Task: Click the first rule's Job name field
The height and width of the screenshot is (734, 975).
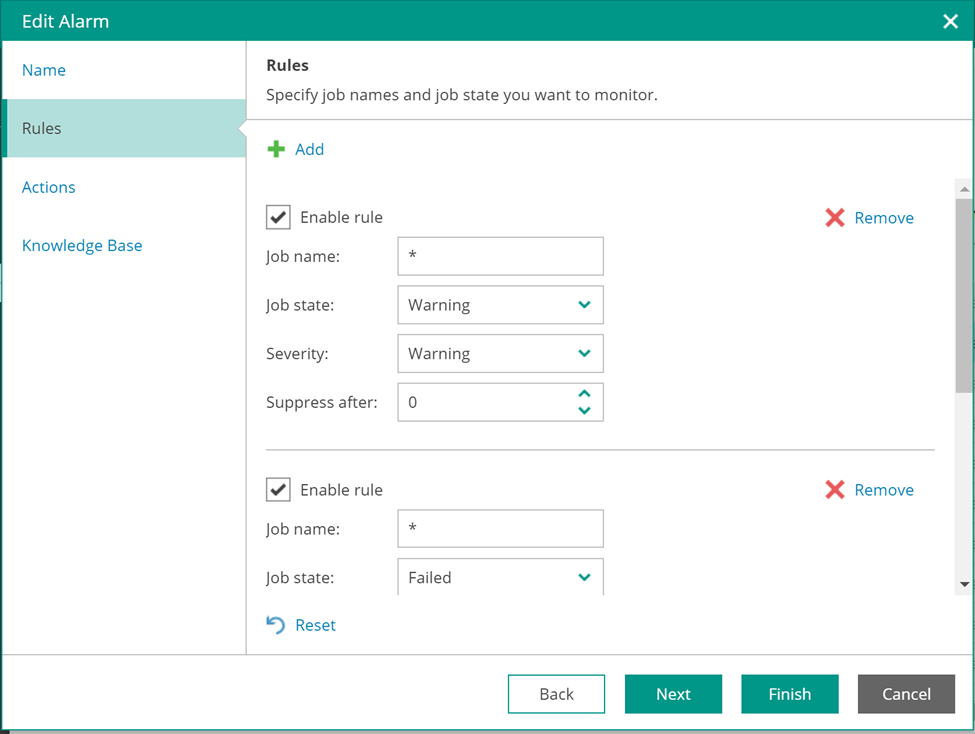Action: (x=500, y=256)
